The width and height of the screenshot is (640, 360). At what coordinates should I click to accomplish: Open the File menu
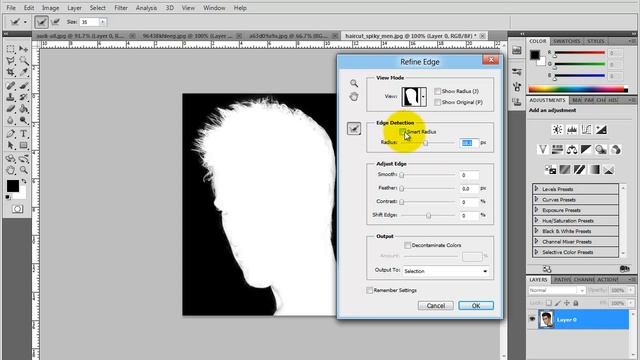11,8
